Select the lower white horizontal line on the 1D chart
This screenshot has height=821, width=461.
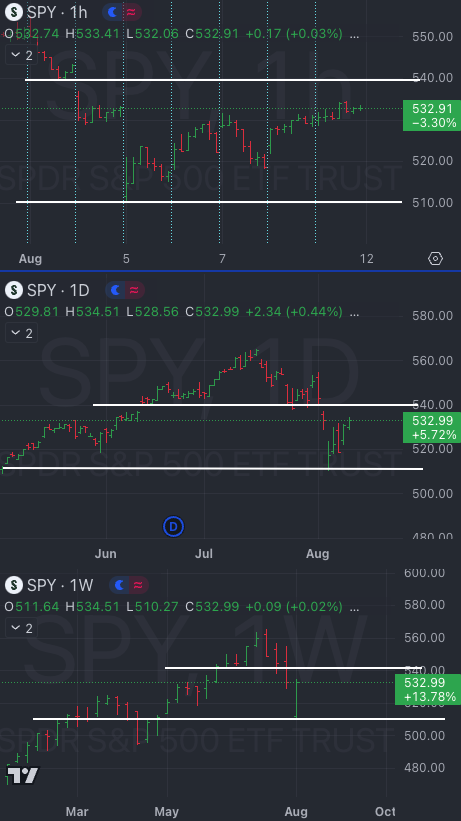tap(212, 469)
